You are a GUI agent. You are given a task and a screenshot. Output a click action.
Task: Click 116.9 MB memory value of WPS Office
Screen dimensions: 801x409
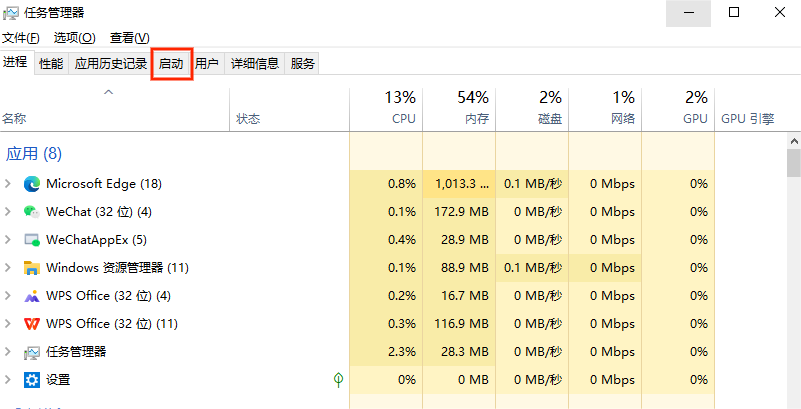[461, 324]
